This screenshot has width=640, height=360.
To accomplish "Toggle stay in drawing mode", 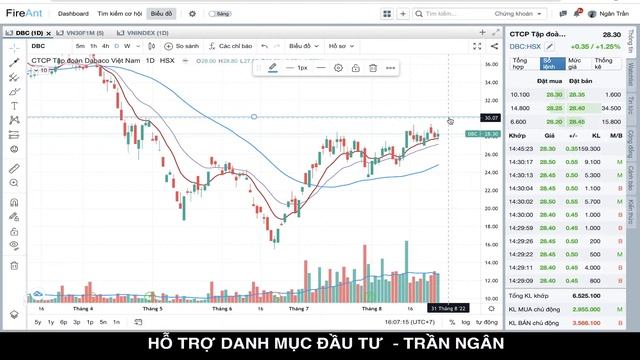I will click(14, 217).
